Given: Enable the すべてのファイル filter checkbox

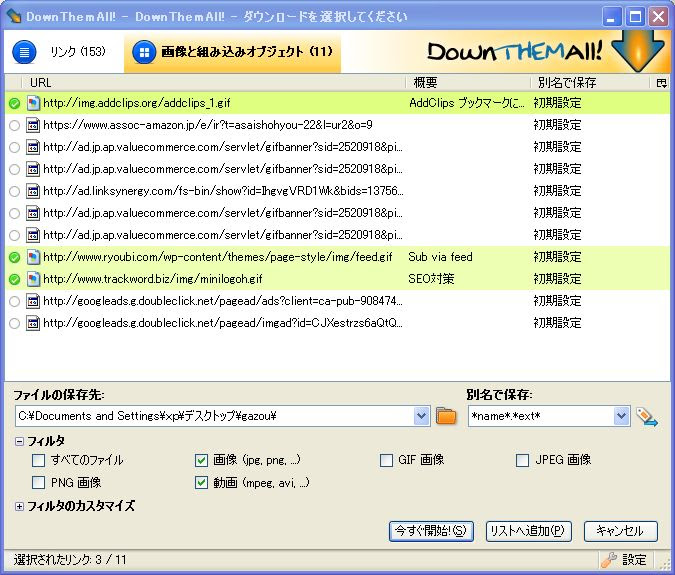Looking at the screenshot, I should pyautogui.click(x=38, y=461).
